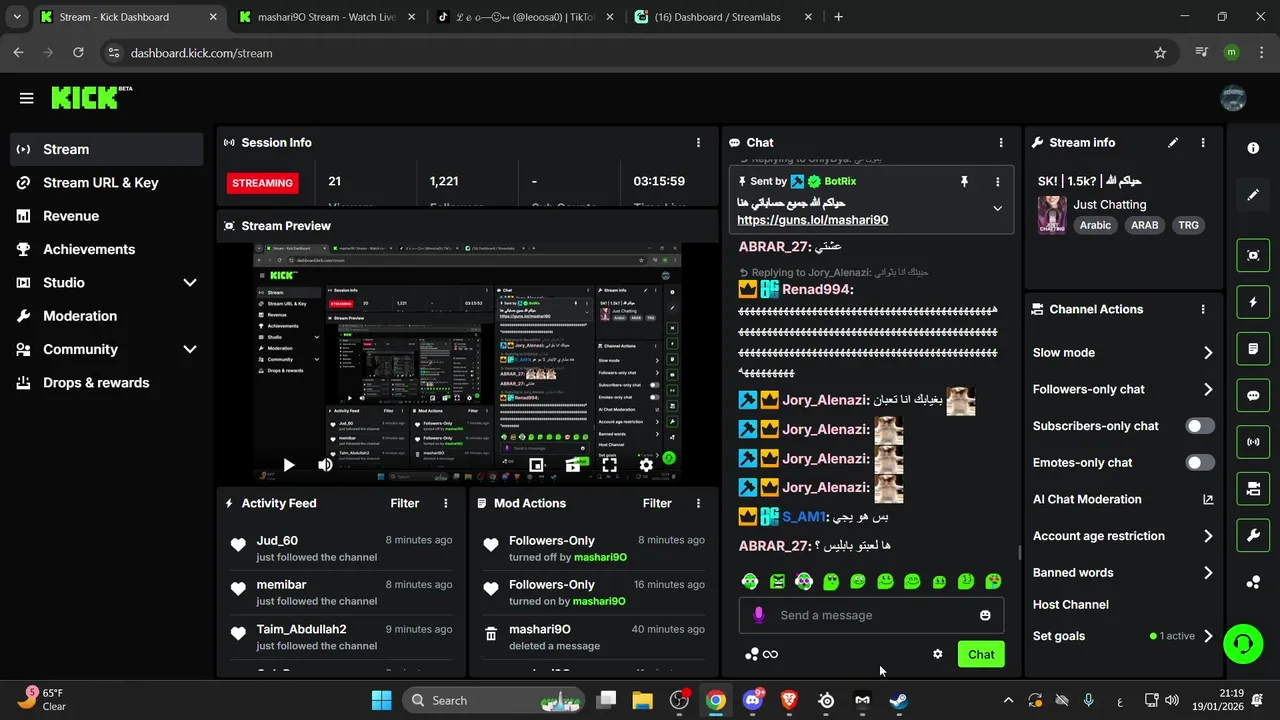
Task: Open Mod Actions Filter
Action: tap(657, 503)
